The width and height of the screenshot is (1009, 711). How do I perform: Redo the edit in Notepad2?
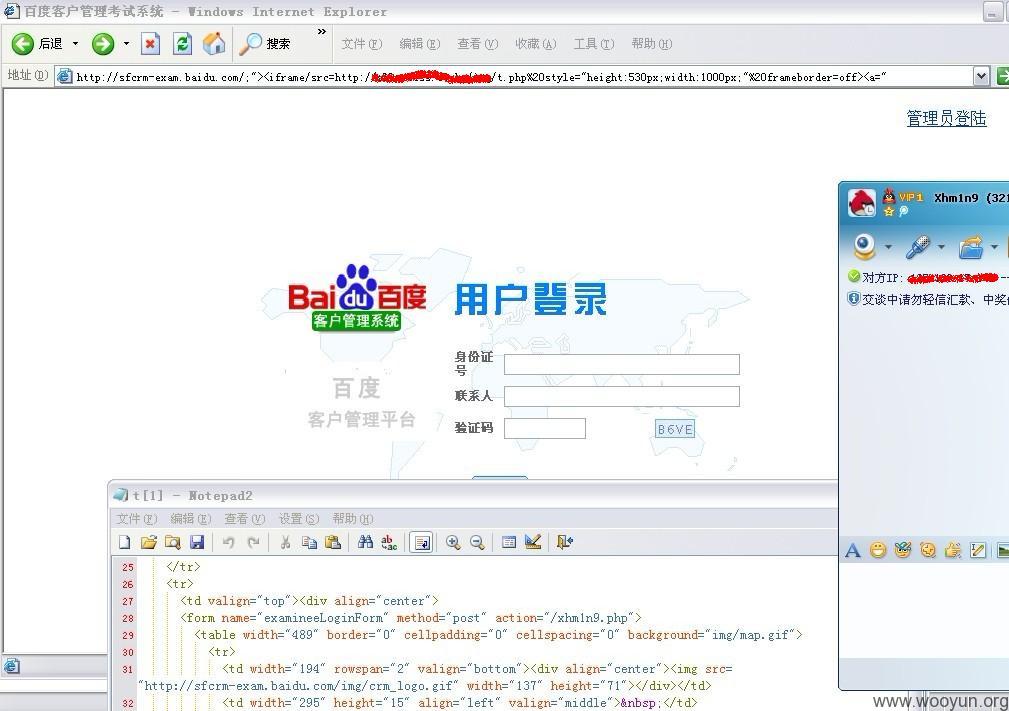tap(254, 542)
